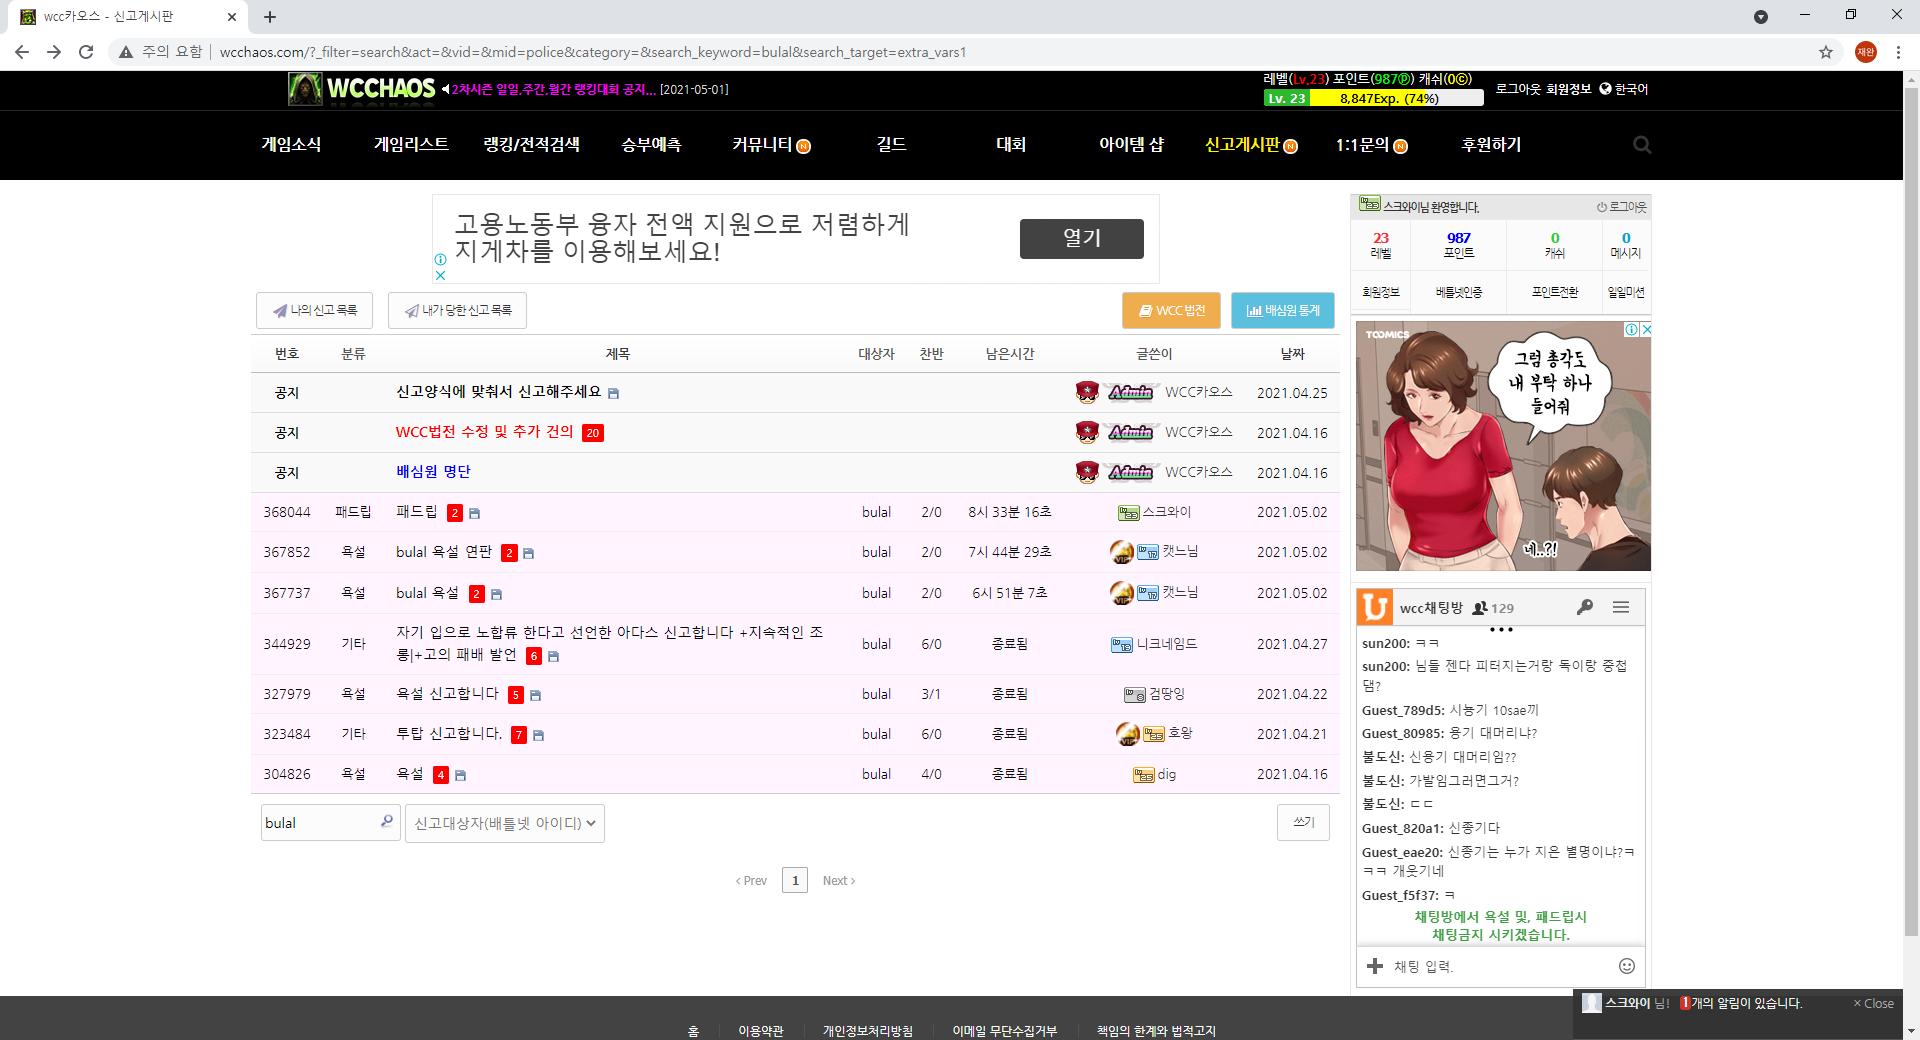Open the wcc채팅방 orange U logo
Viewport: 1920px width, 1040px height.
pos(1375,607)
